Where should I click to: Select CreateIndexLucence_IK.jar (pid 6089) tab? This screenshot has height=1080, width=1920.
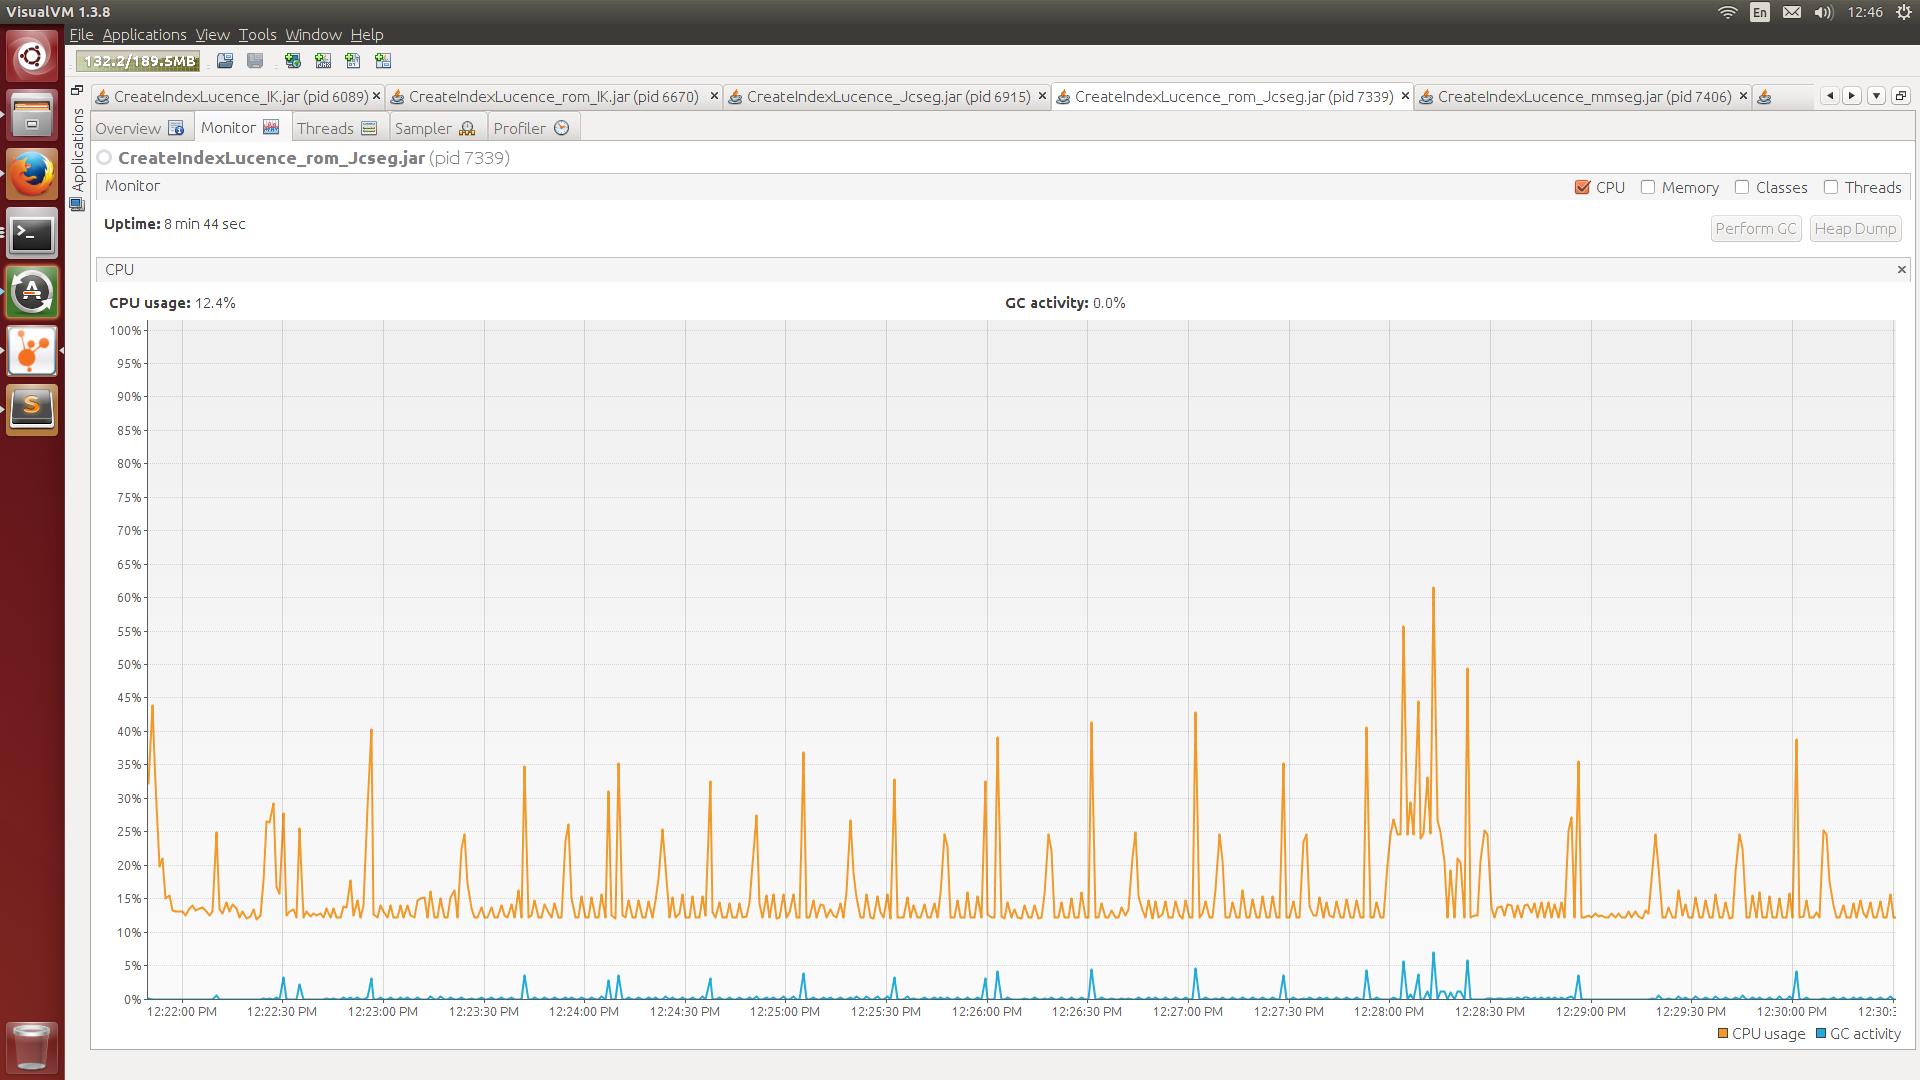pos(240,96)
